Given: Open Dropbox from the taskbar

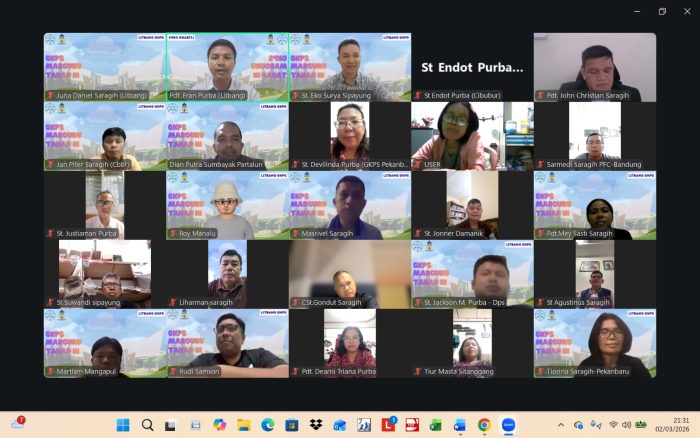Looking at the screenshot, I should (x=316, y=425).
